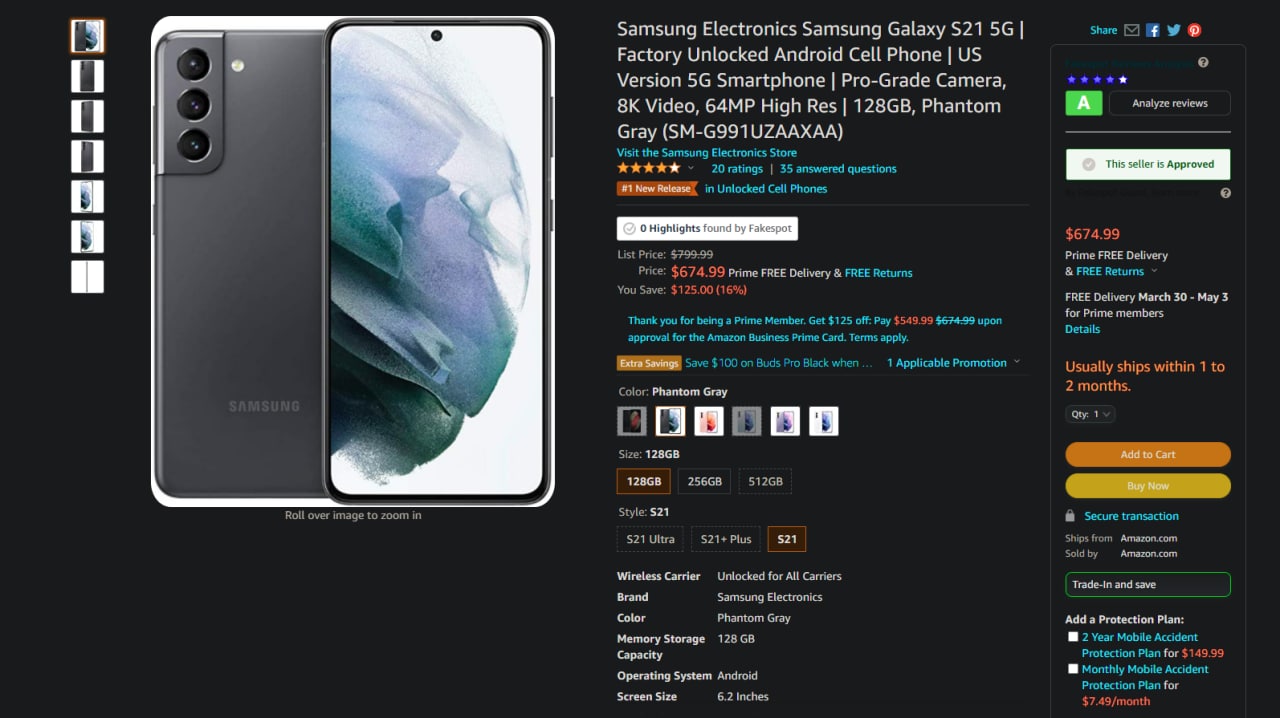
Task: Click the Fakespot grade A badge
Action: pyautogui.click(x=1083, y=103)
